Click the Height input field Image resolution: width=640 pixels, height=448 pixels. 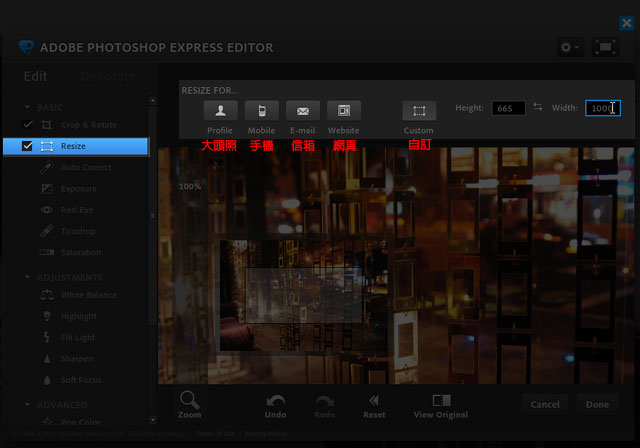click(509, 108)
